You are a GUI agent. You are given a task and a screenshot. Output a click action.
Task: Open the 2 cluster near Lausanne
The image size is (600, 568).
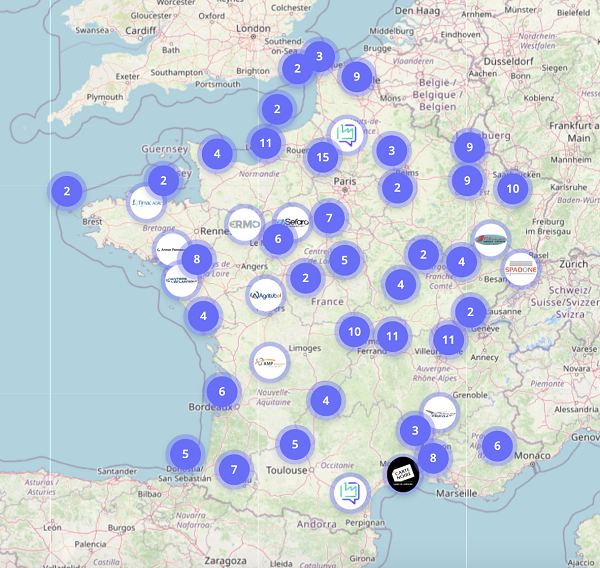point(470,311)
